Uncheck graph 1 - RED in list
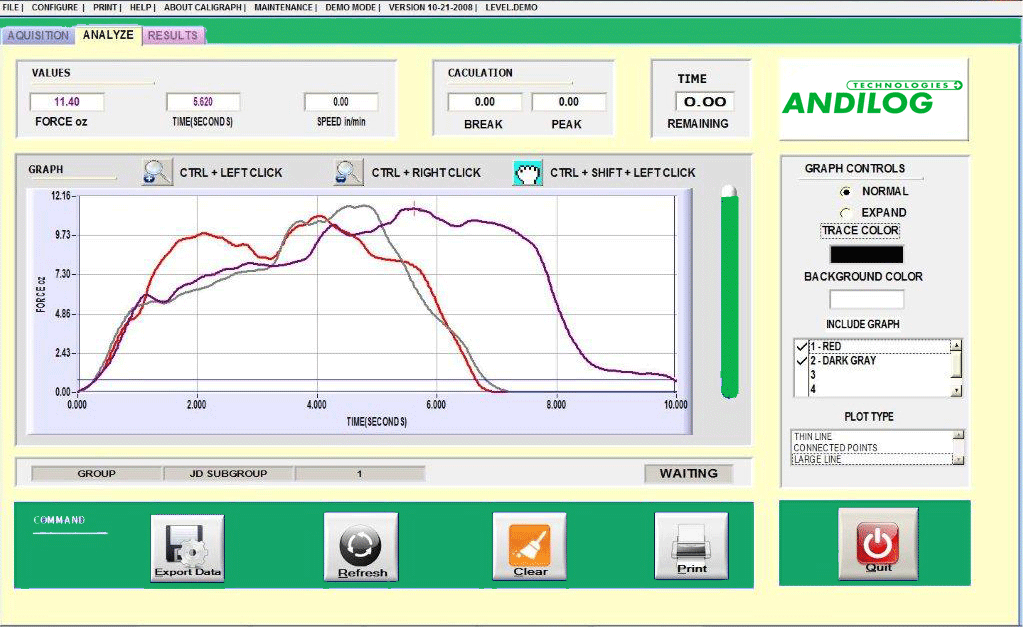Image resolution: width=1023 pixels, height=627 pixels. point(801,346)
